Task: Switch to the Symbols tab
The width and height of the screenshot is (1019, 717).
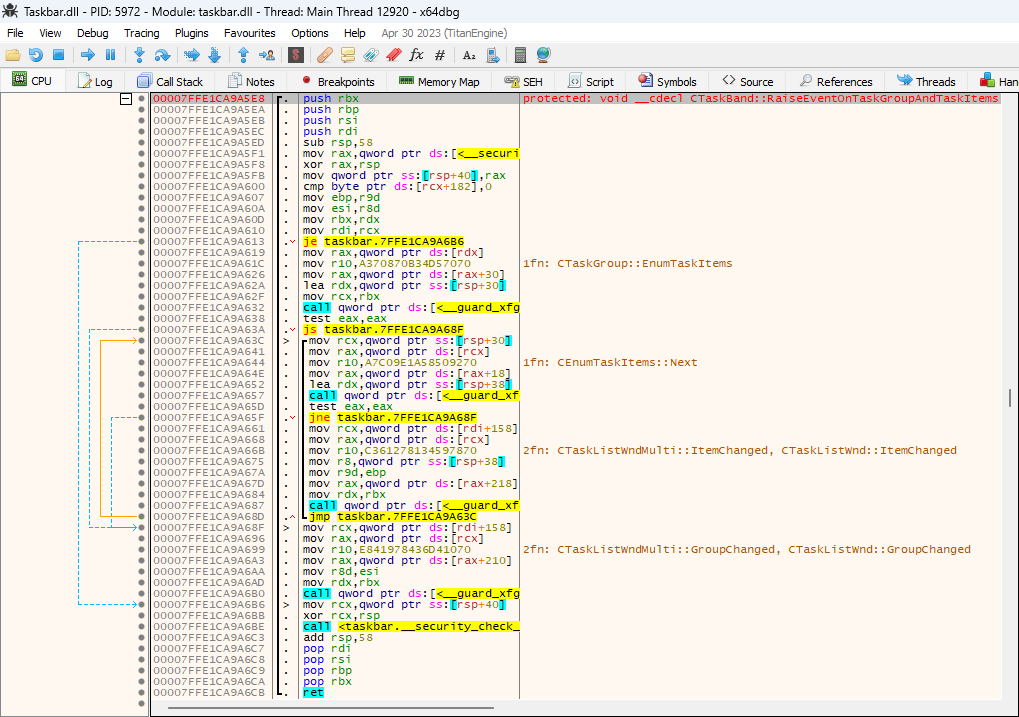Action: [x=667, y=82]
